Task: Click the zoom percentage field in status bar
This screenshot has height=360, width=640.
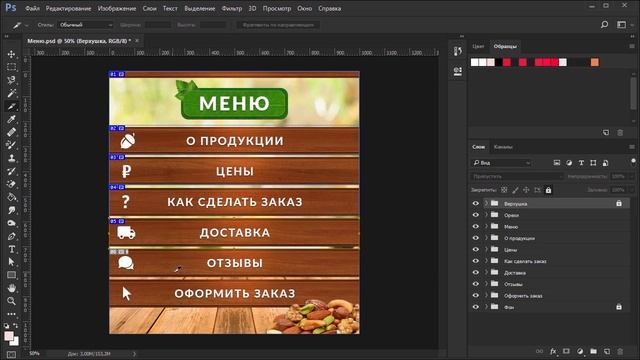Action: [35, 353]
